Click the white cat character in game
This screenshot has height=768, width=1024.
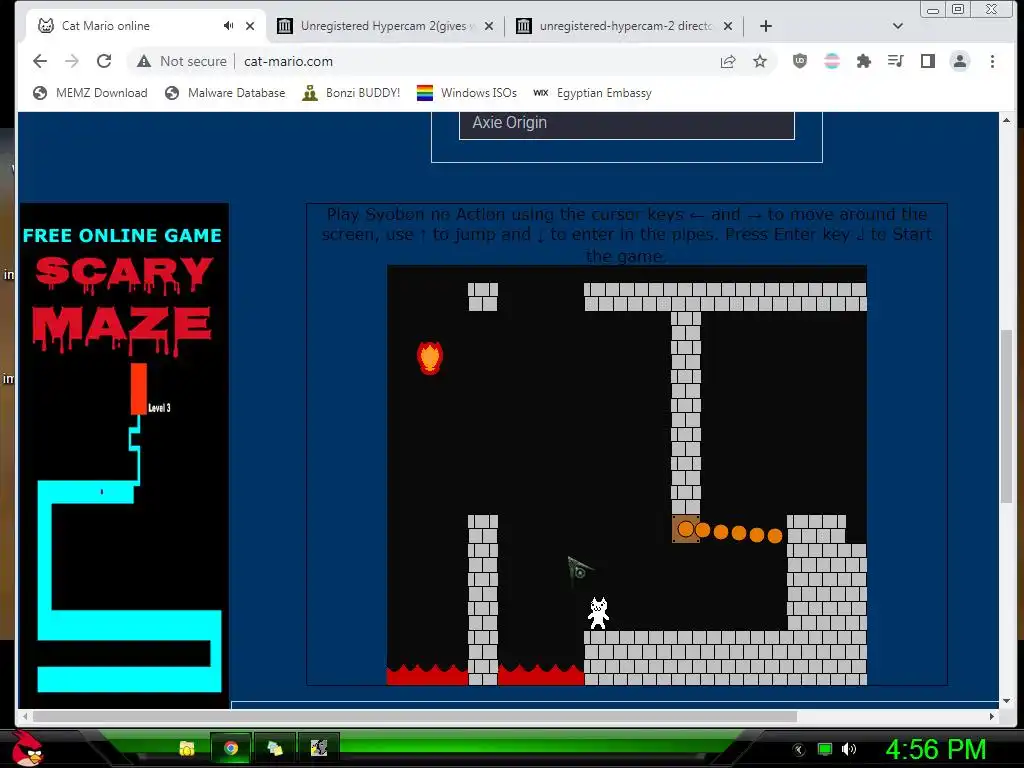pos(598,613)
